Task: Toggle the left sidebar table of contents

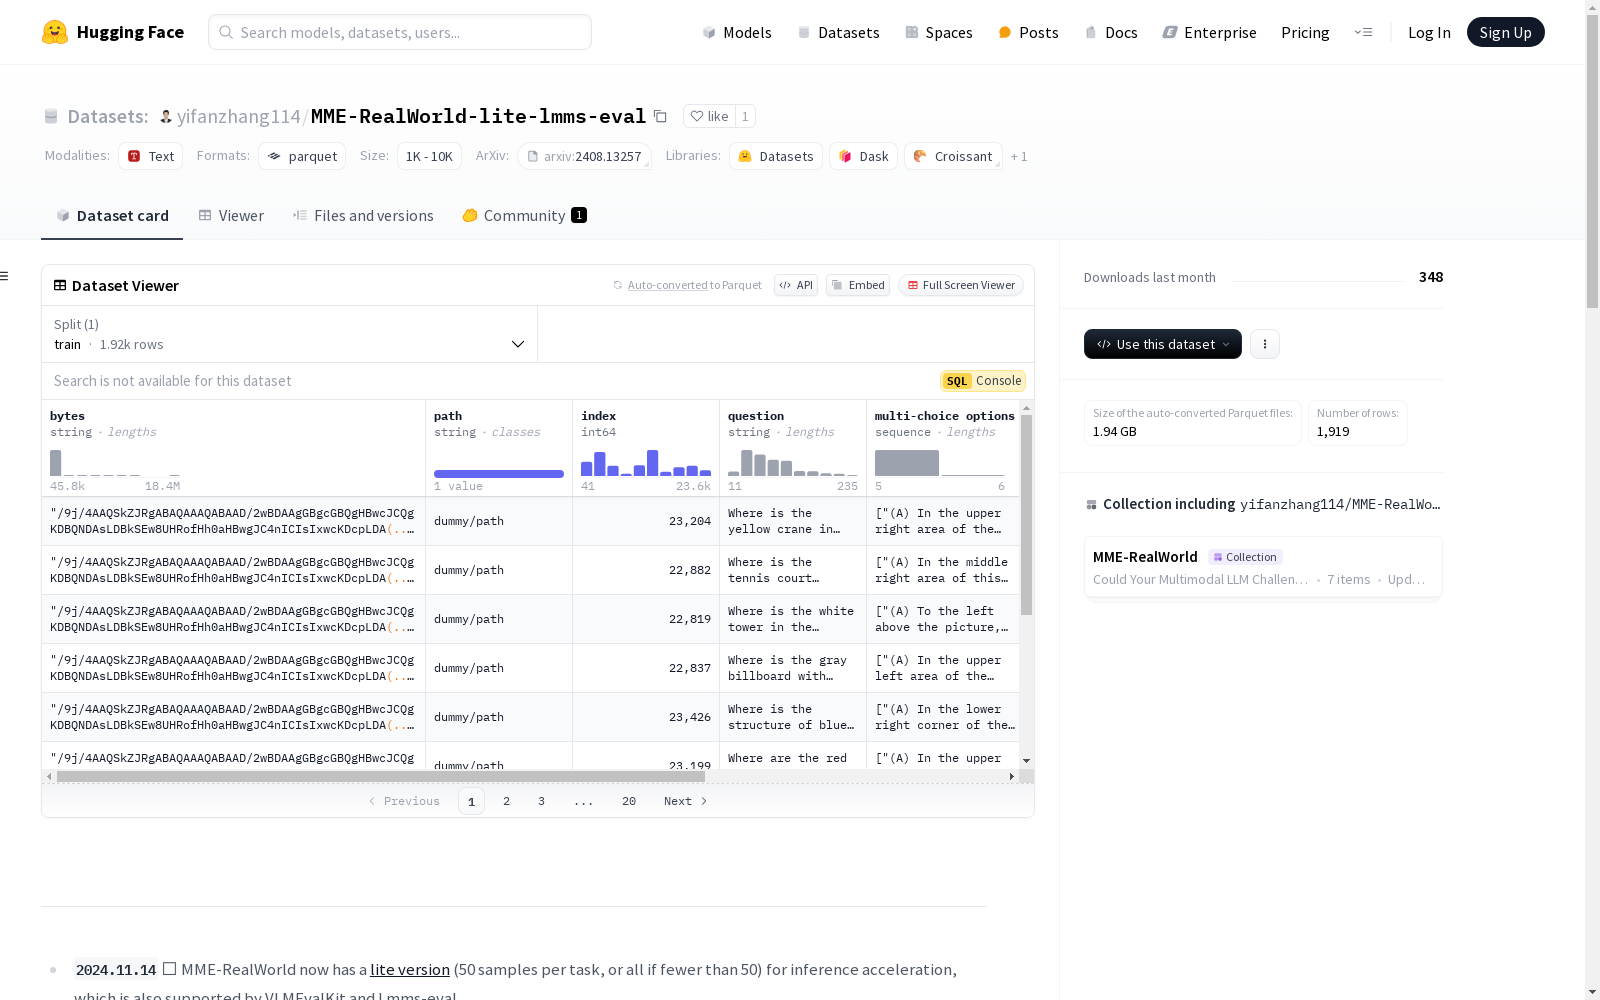Action: pyautogui.click(x=5, y=276)
